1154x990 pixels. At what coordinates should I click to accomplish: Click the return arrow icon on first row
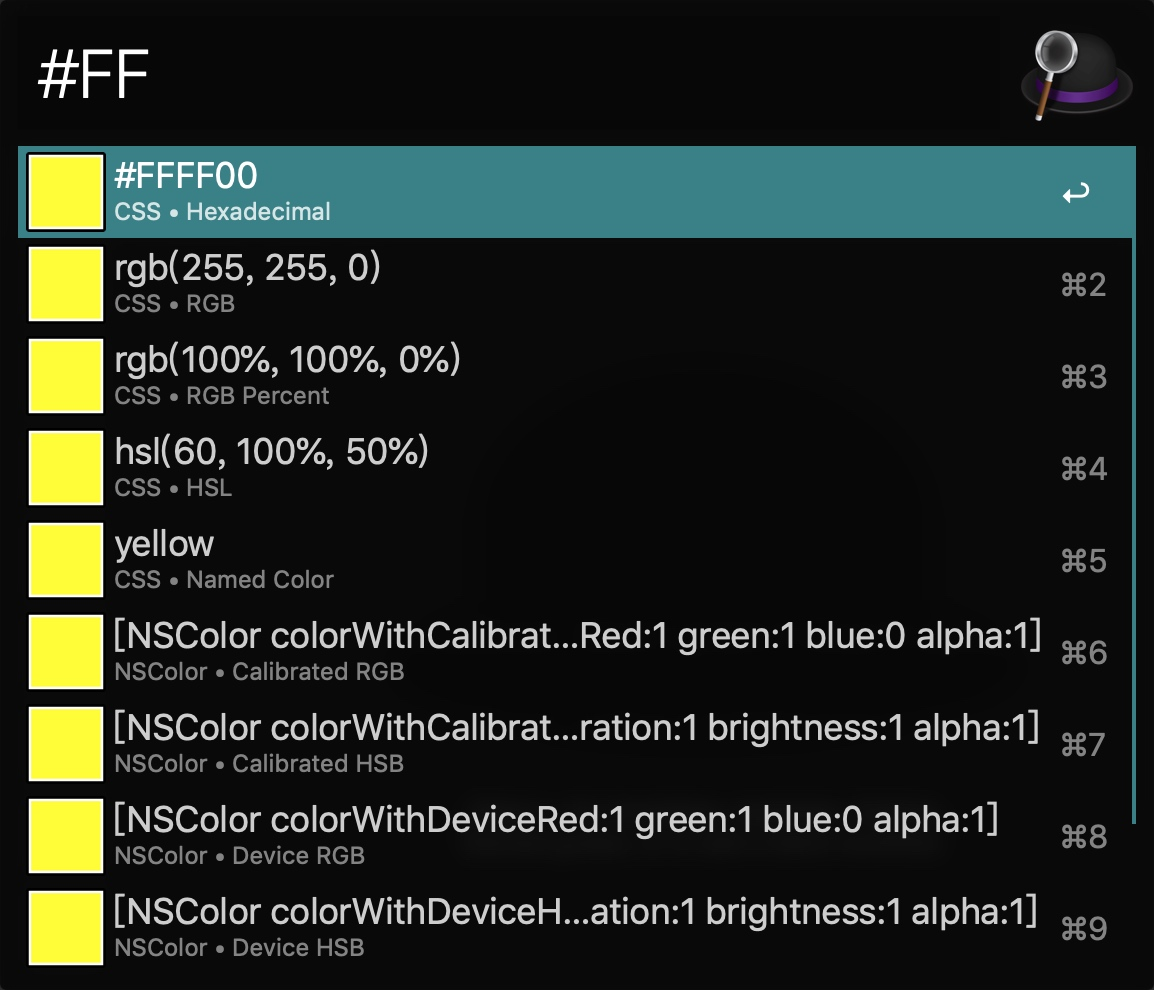pos(1076,193)
